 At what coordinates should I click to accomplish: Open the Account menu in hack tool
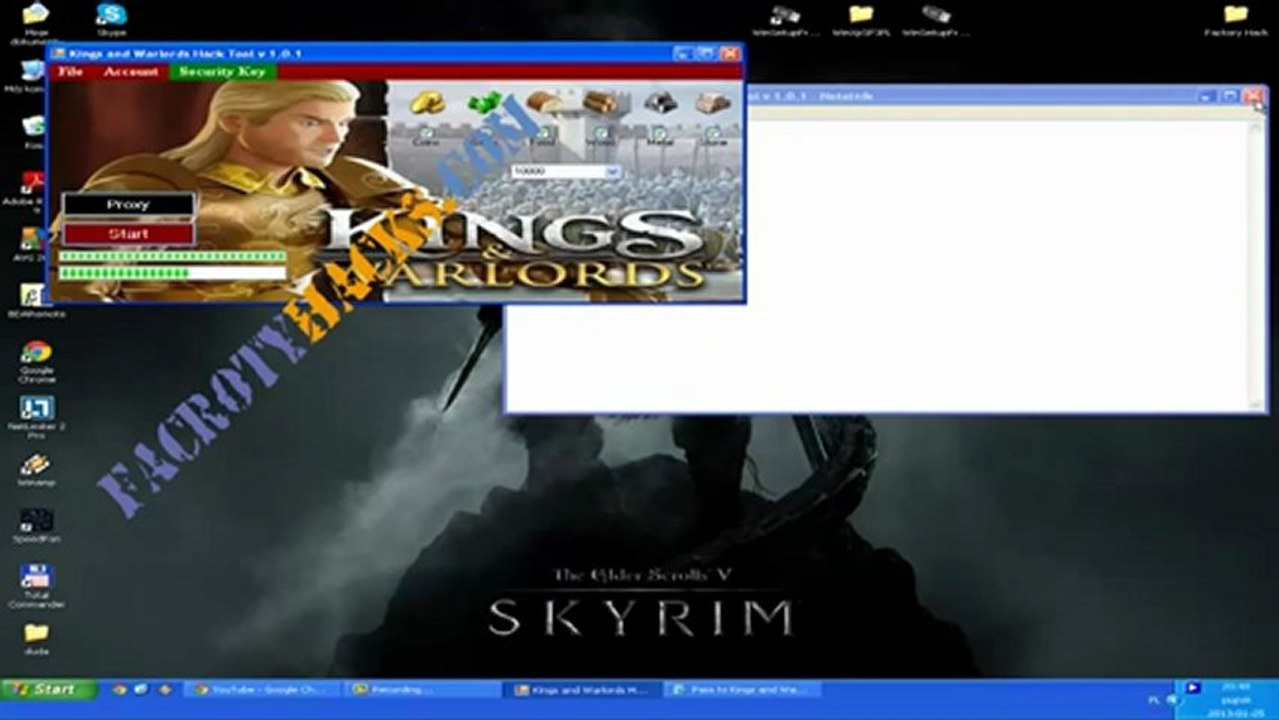coord(131,72)
